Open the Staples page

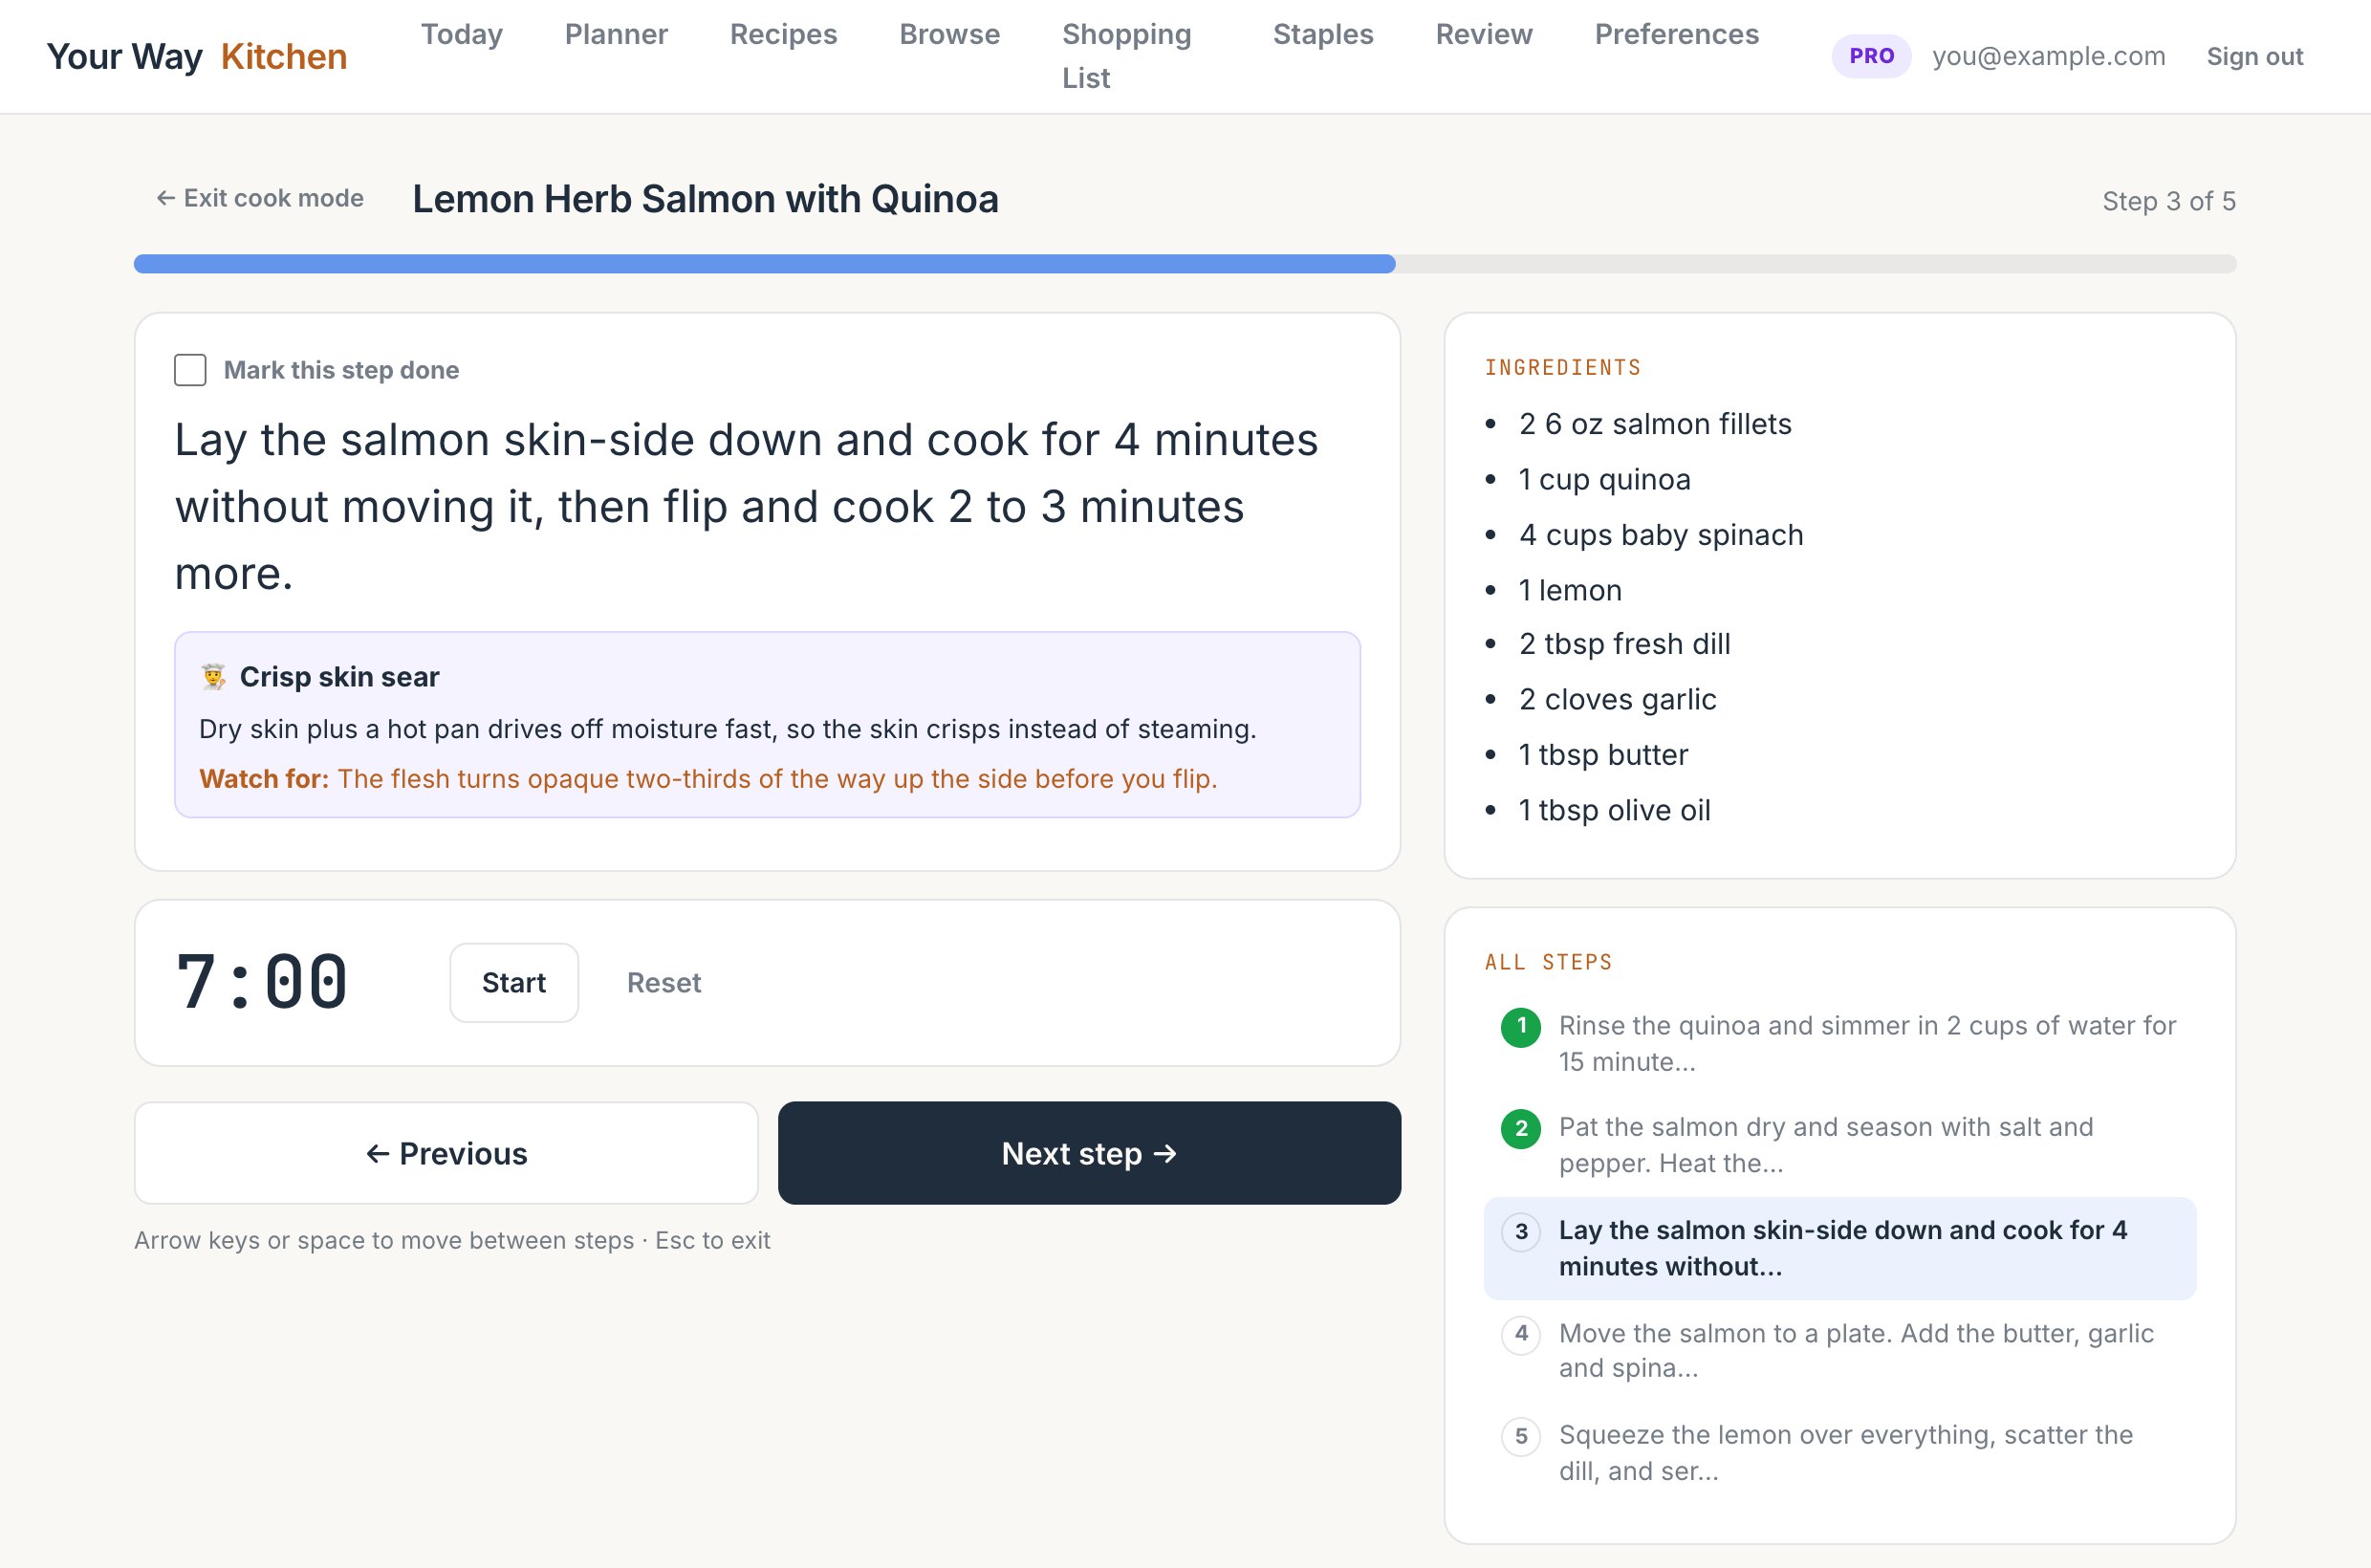pos(1323,34)
